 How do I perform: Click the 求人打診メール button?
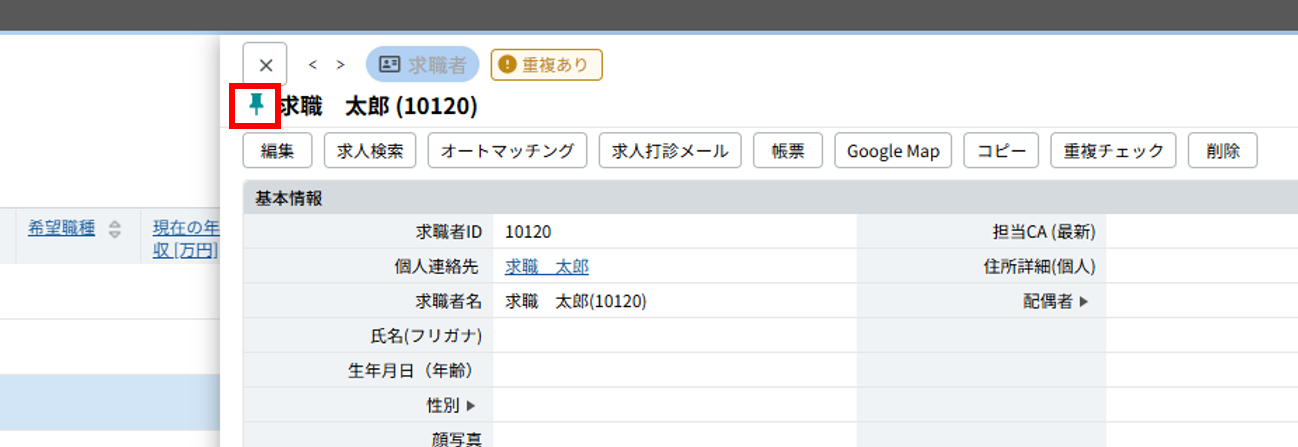pyautogui.click(x=669, y=151)
